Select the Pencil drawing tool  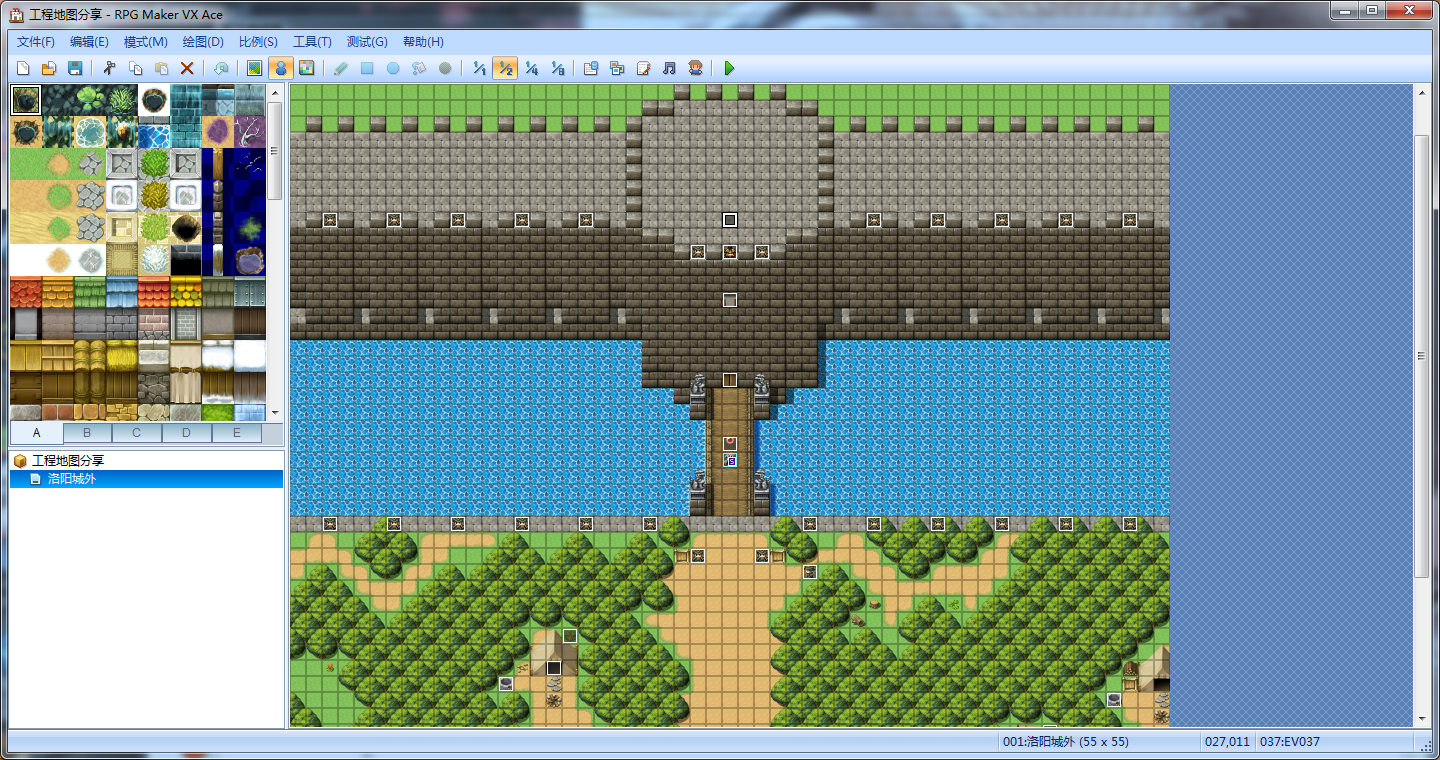(x=341, y=68)
